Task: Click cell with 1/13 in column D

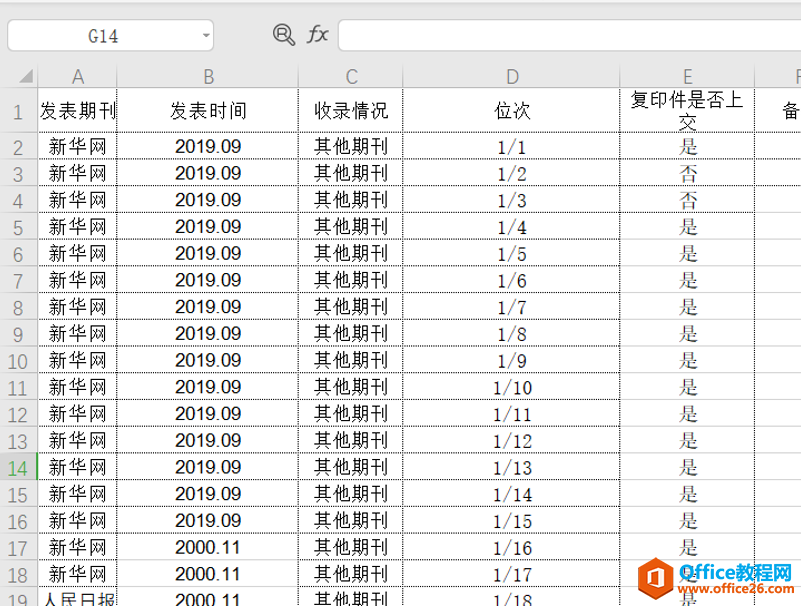Action: [x=512, y=467]
